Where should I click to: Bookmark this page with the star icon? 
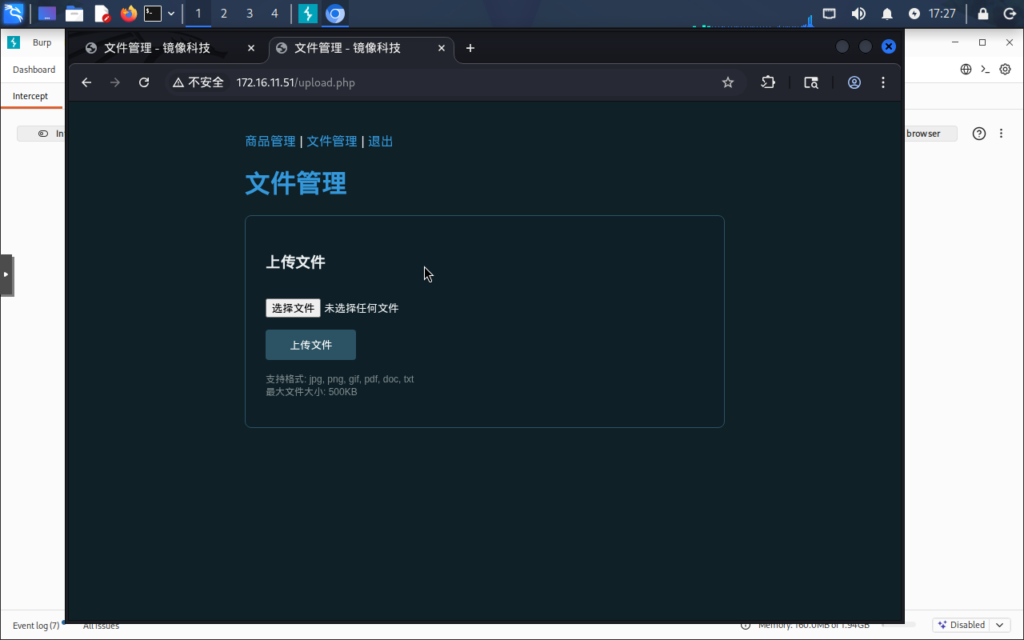click(728, 83)
